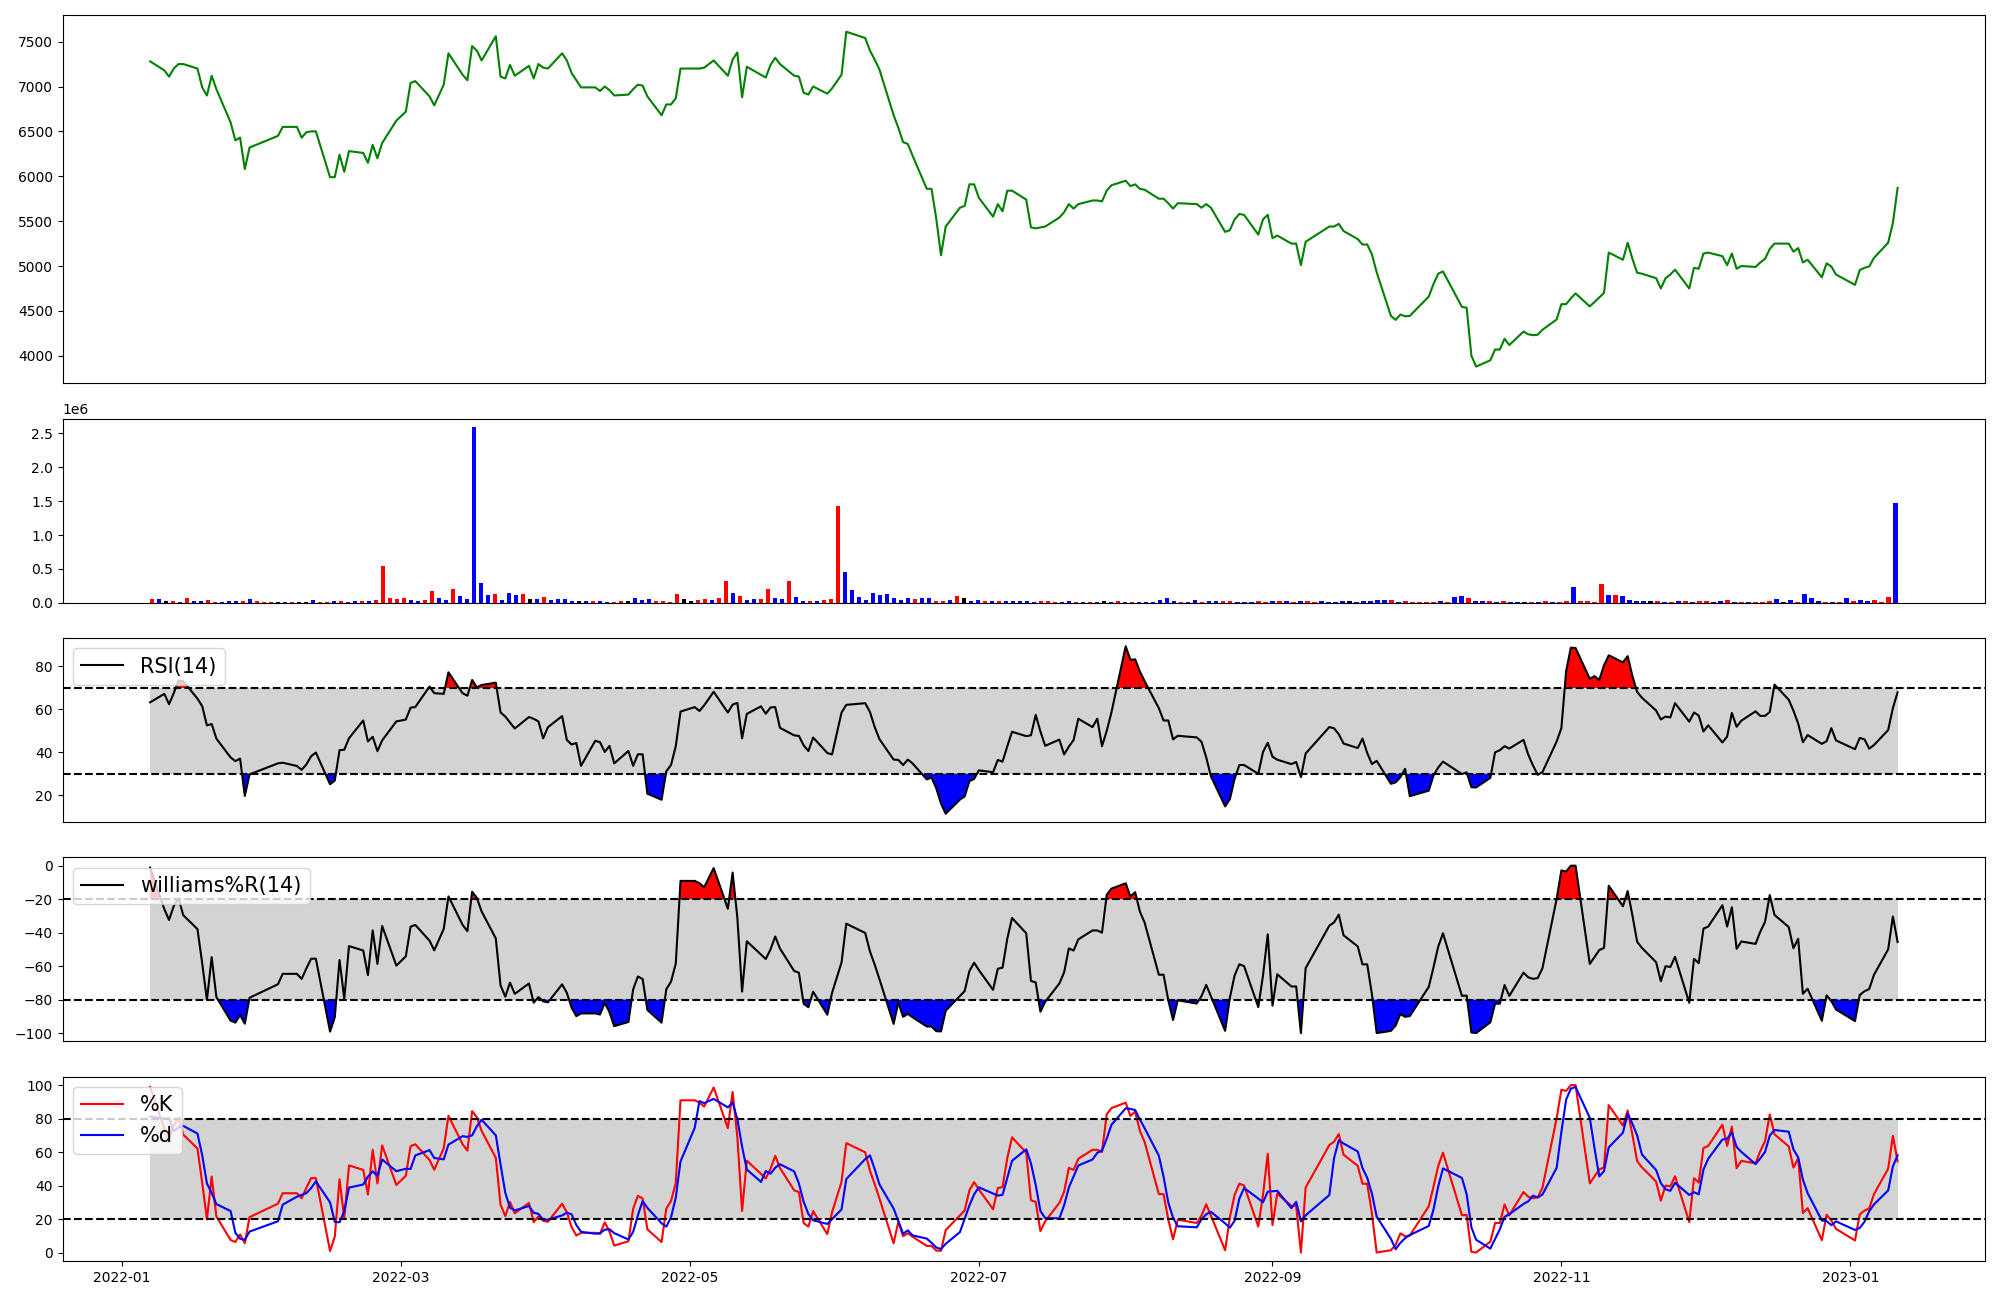The width and height of the screenshot is (2000, 1300).
Task: Click the 7500 price axis label
Action: click(35, 42)
